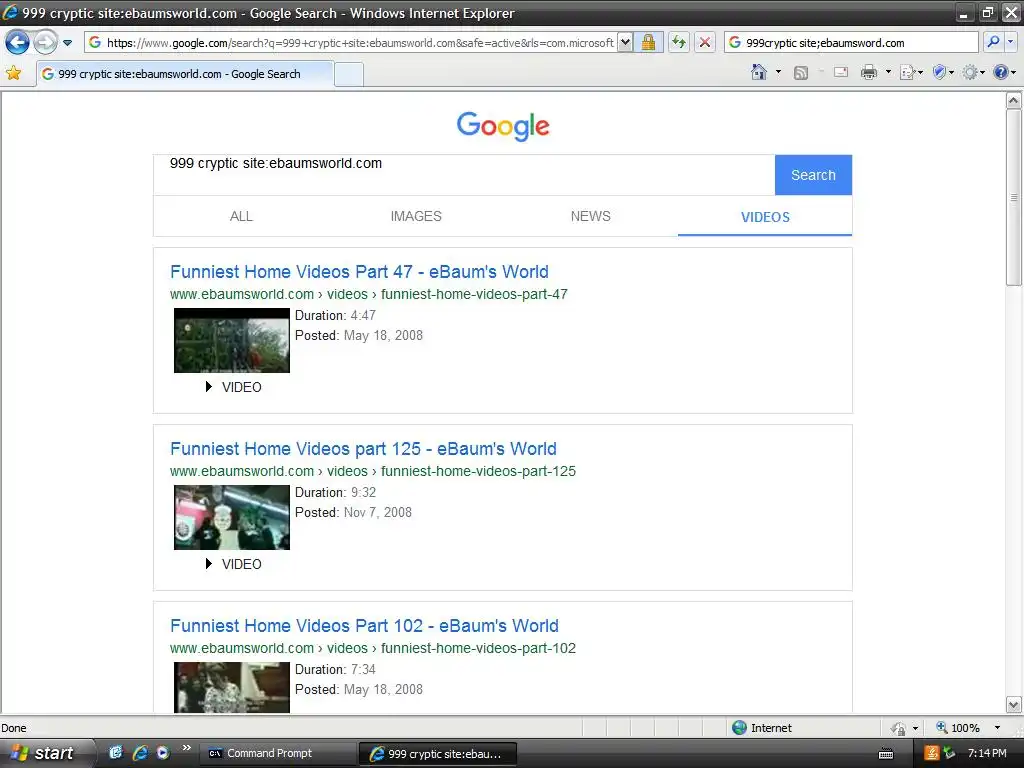Expand the zoom level dropdown arrow
The image size is (1024, 768).
click(997, 728)
